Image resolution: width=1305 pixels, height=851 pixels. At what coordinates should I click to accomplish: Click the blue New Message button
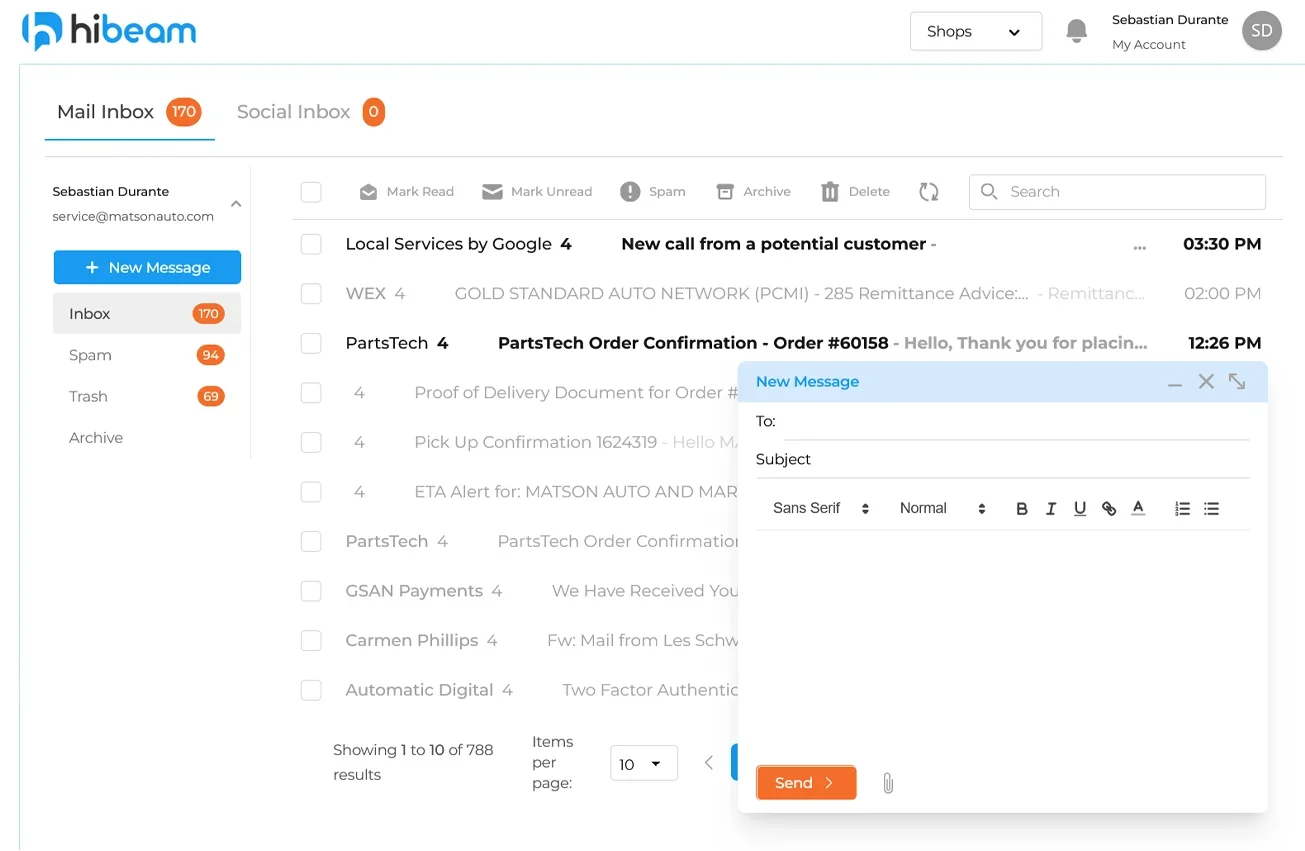[x=147, y=268]
